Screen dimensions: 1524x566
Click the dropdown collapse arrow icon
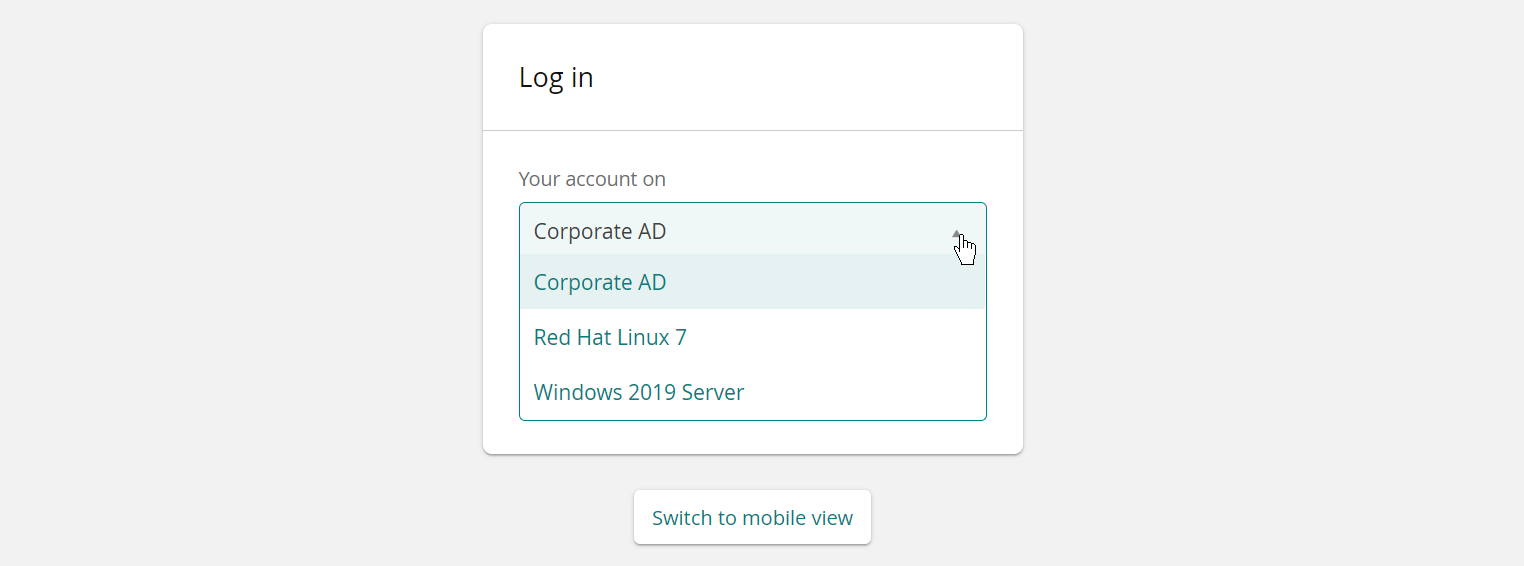point(957,233)
